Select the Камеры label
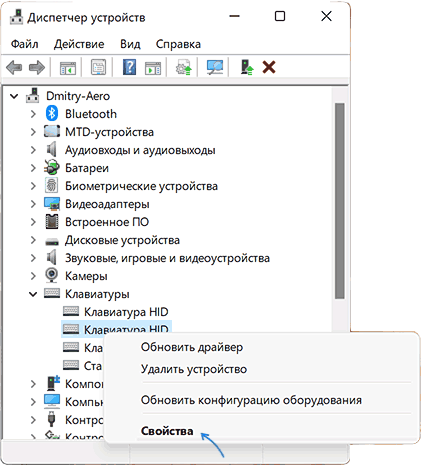The image size is (421, 465). pos(86,276)
